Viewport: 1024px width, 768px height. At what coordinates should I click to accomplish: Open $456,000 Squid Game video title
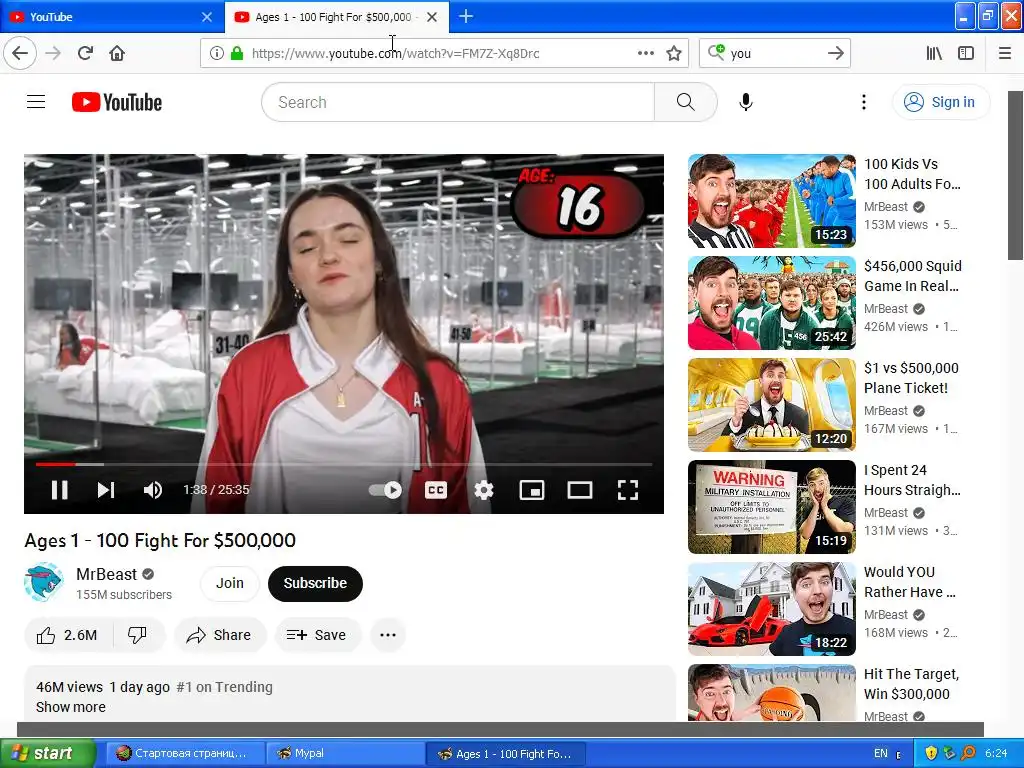[912, 276]
